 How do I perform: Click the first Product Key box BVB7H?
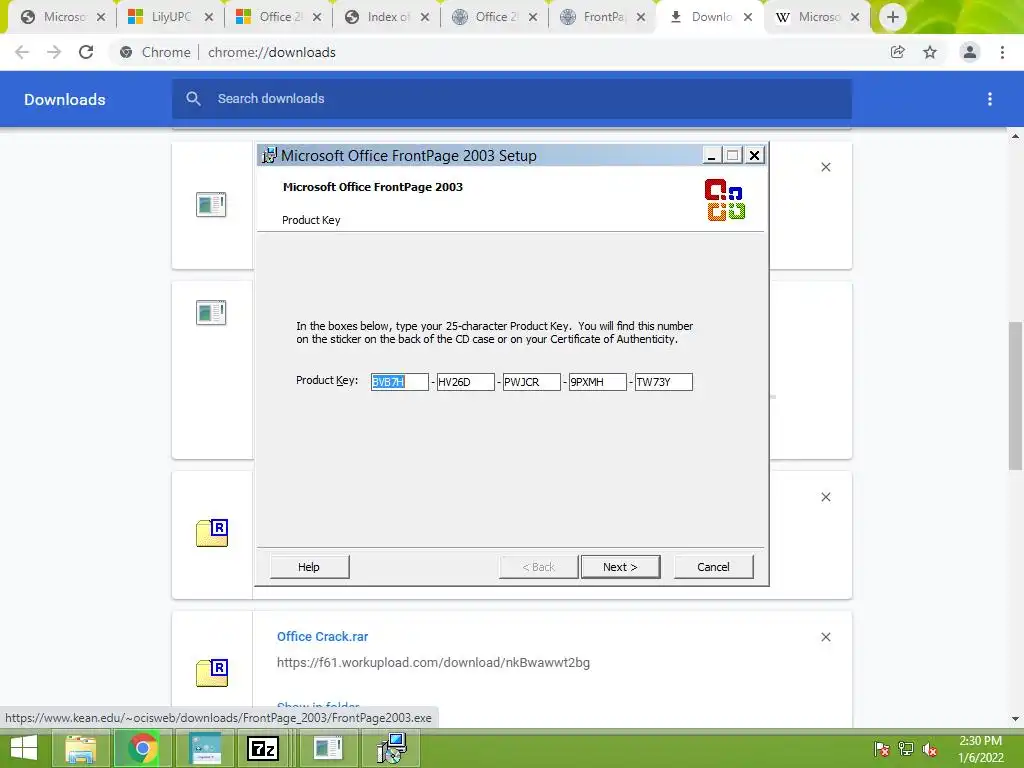point(400,382)
